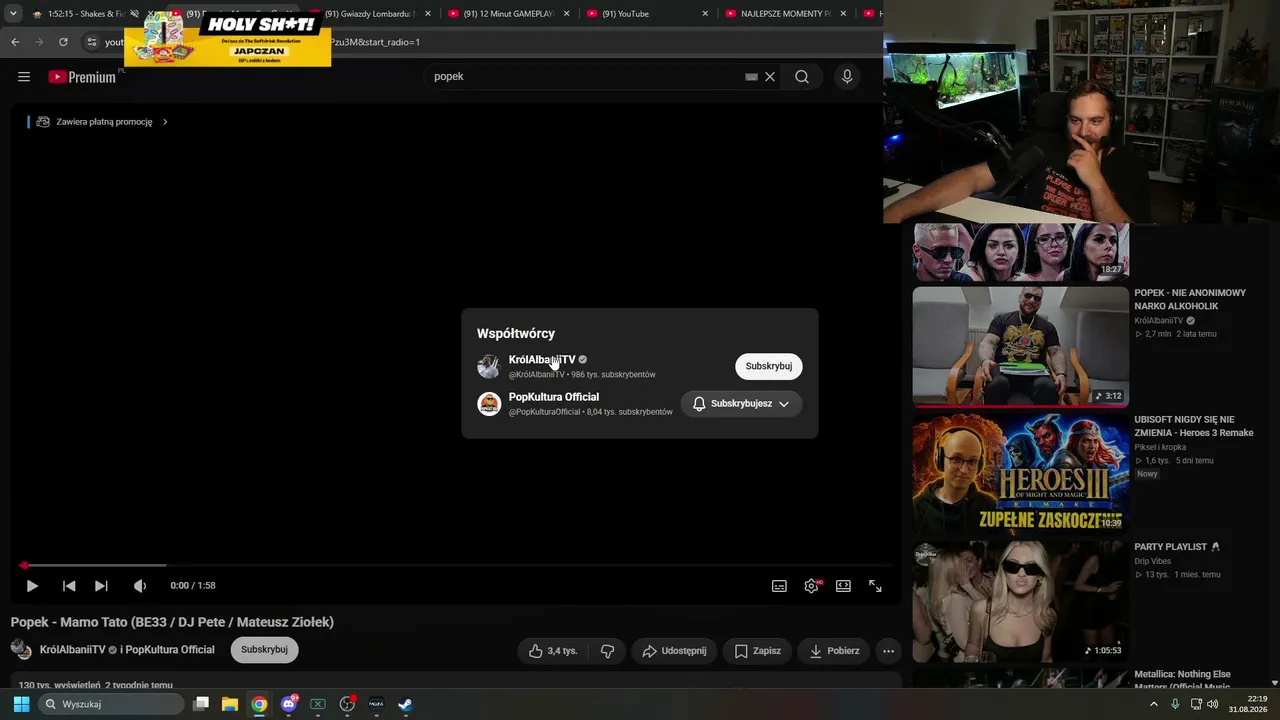Open the KrólAlbaniiTV avatar below video
Image resolution: width=1280 pixels, height=720 pixels.
pos(21,649)
